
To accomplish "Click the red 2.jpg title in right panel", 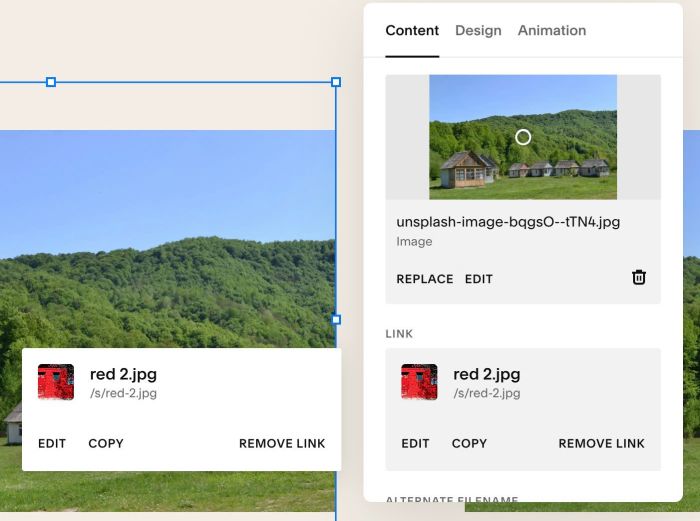I will [487, 374].
